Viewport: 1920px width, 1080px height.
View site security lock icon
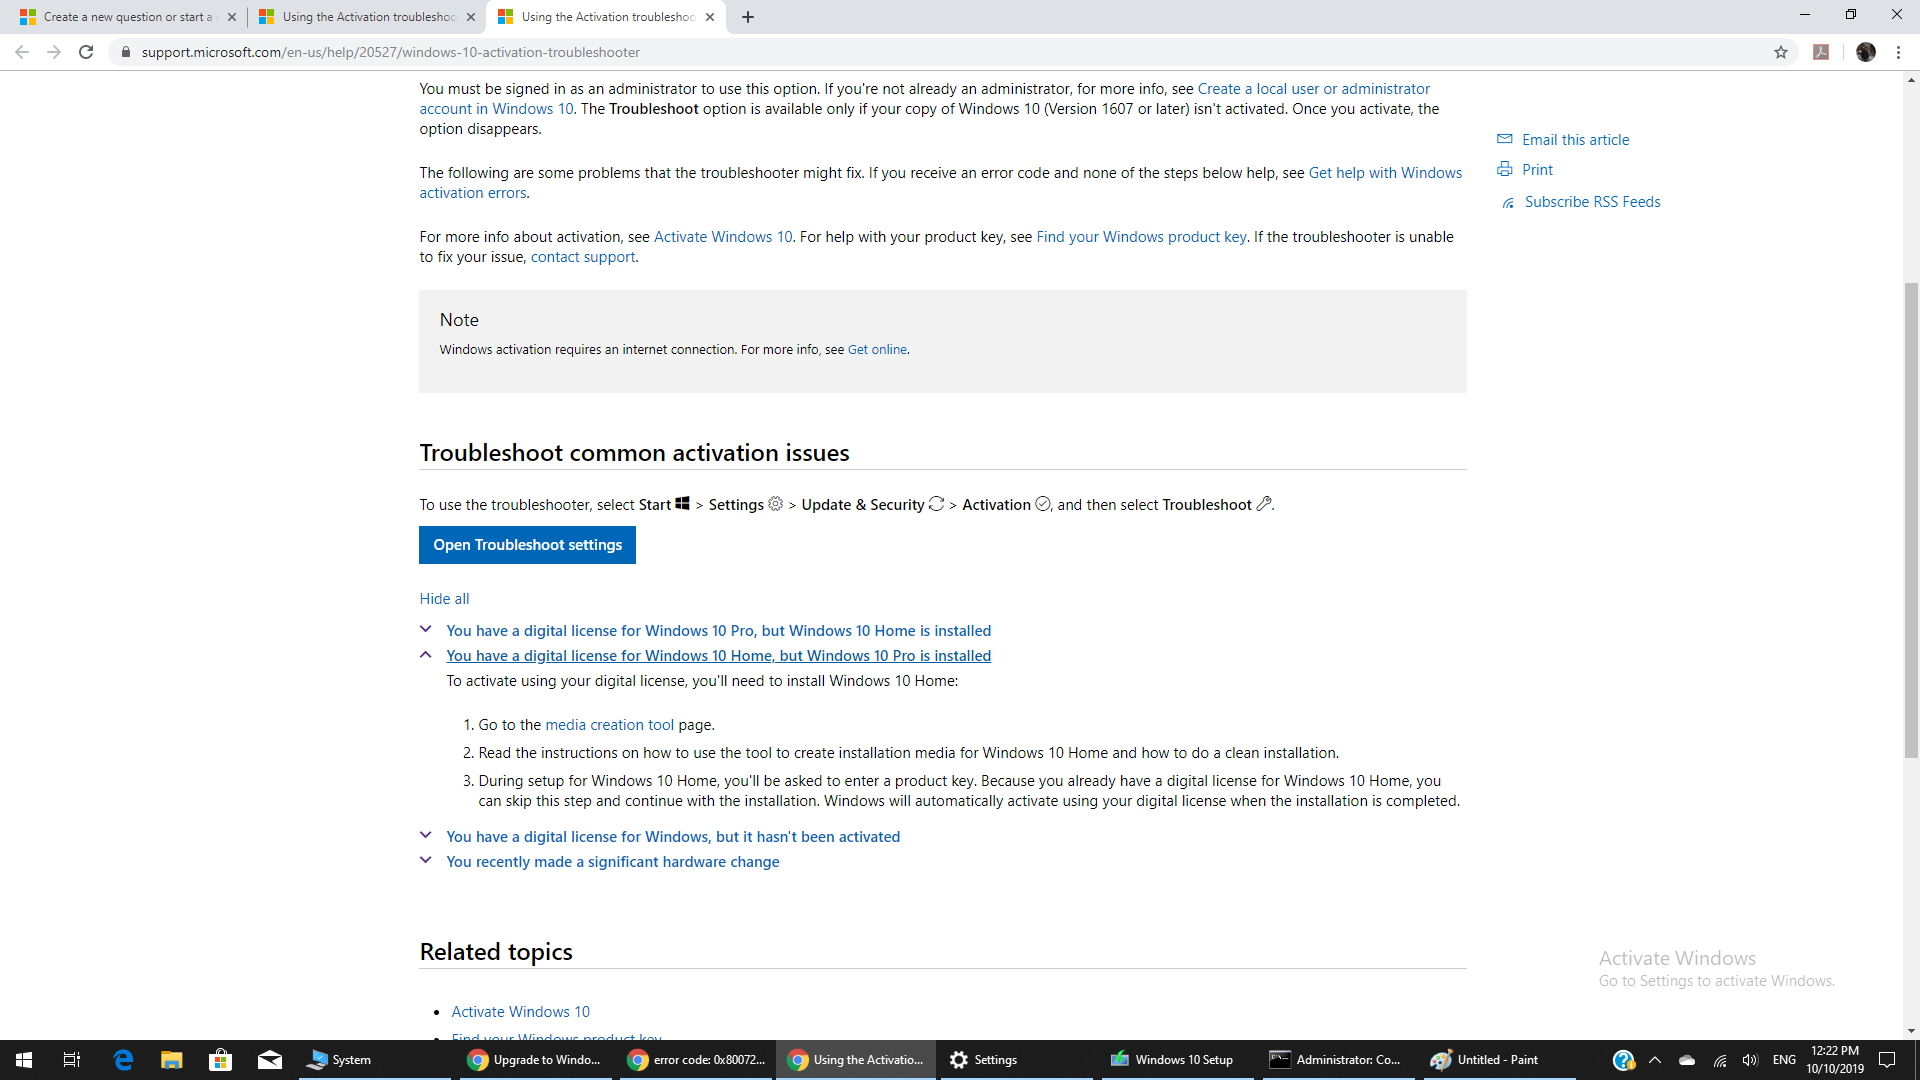125,52
